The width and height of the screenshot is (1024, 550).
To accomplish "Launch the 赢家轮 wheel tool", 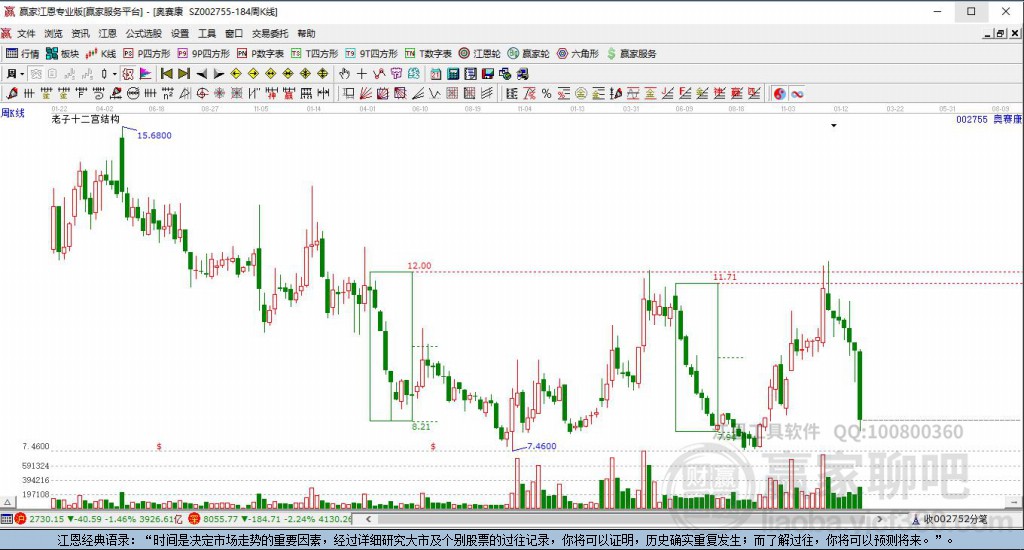I will point(528,54).
